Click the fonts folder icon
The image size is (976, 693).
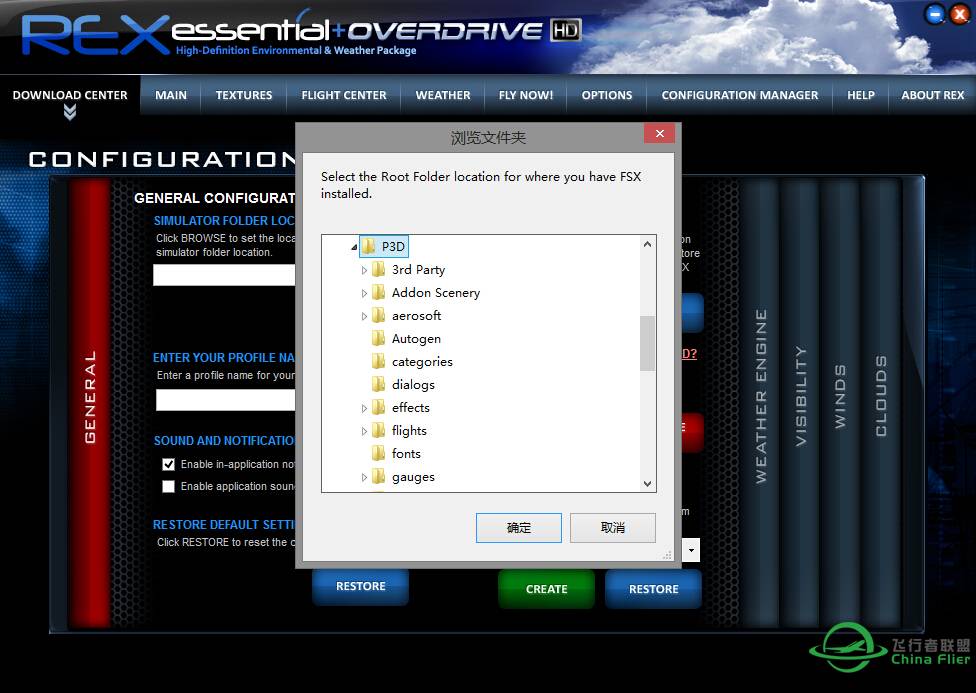point(379,454)
